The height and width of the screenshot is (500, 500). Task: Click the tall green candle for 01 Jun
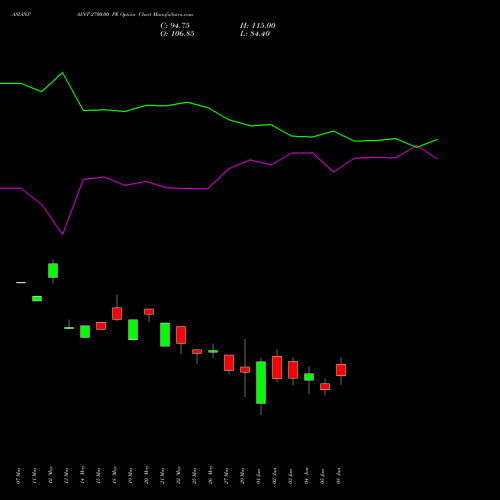[x=261, y=382]
